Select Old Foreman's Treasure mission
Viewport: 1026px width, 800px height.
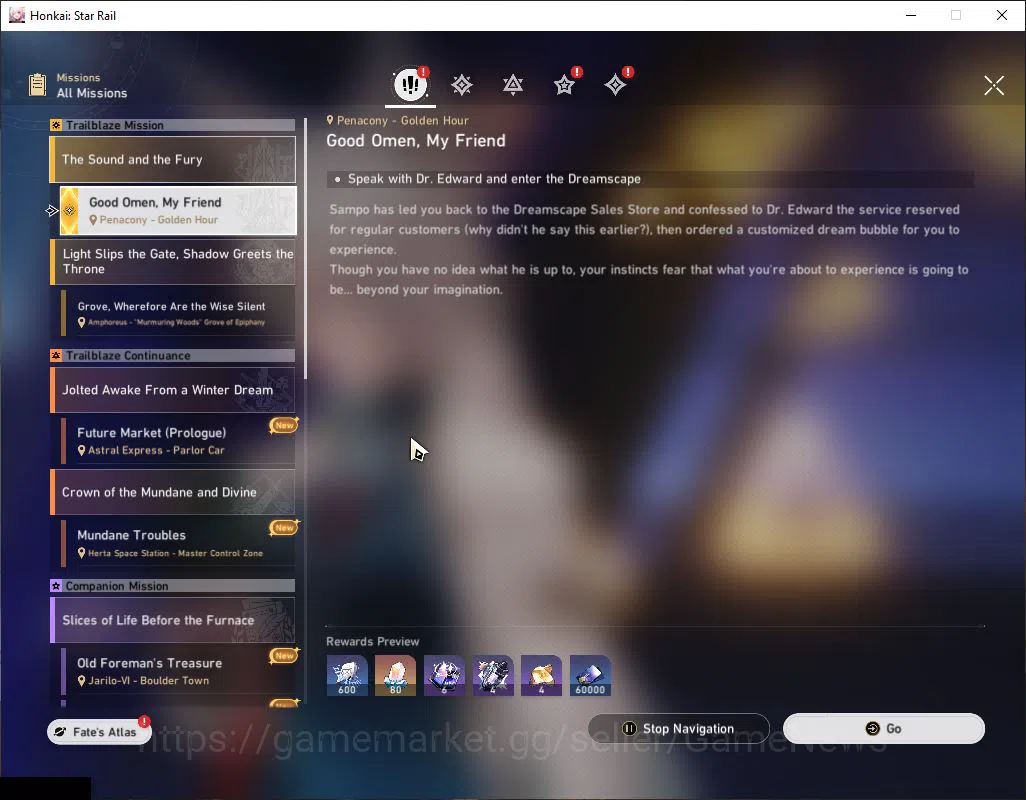tap(178, 671)
